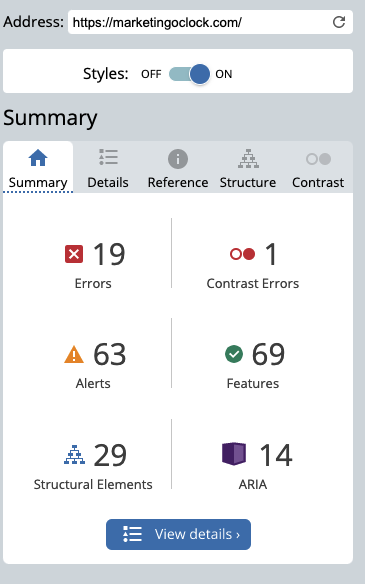Switch to the Details tab

(108, 167)
